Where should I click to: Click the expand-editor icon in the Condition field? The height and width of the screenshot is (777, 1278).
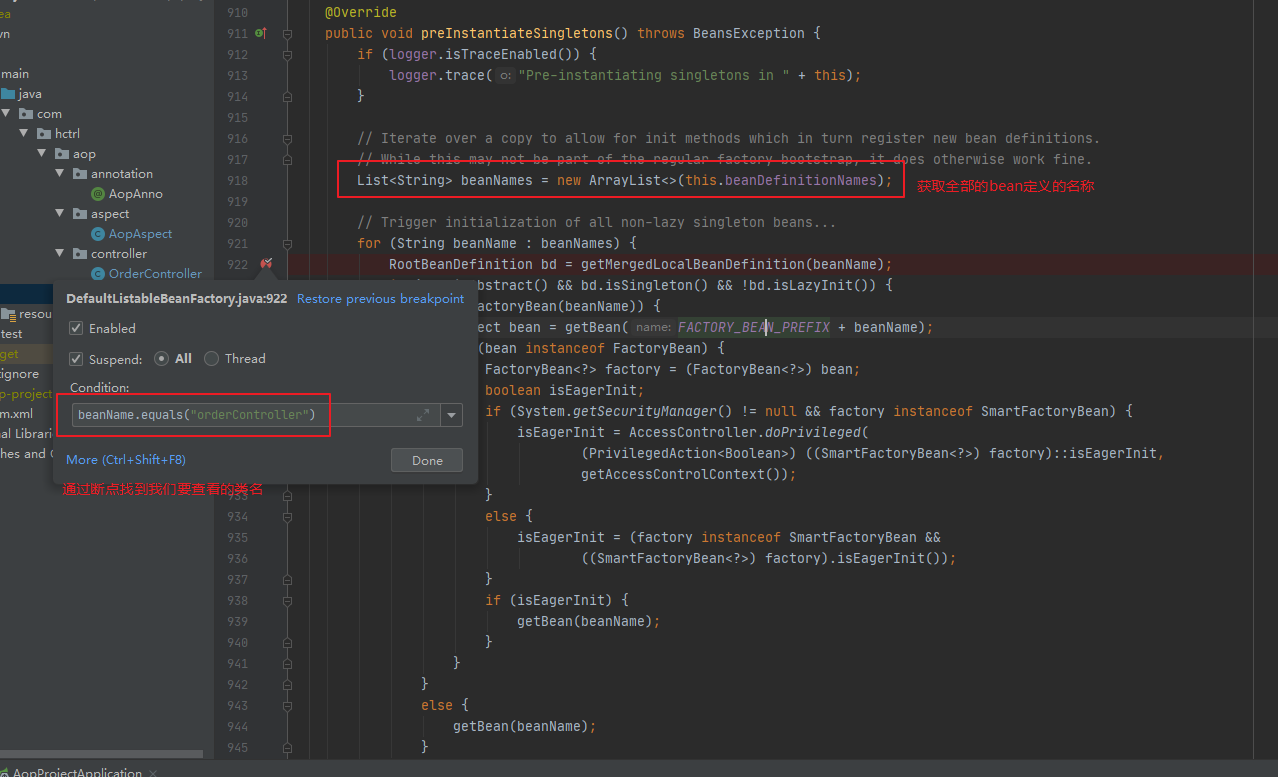[x=423, y=415]
